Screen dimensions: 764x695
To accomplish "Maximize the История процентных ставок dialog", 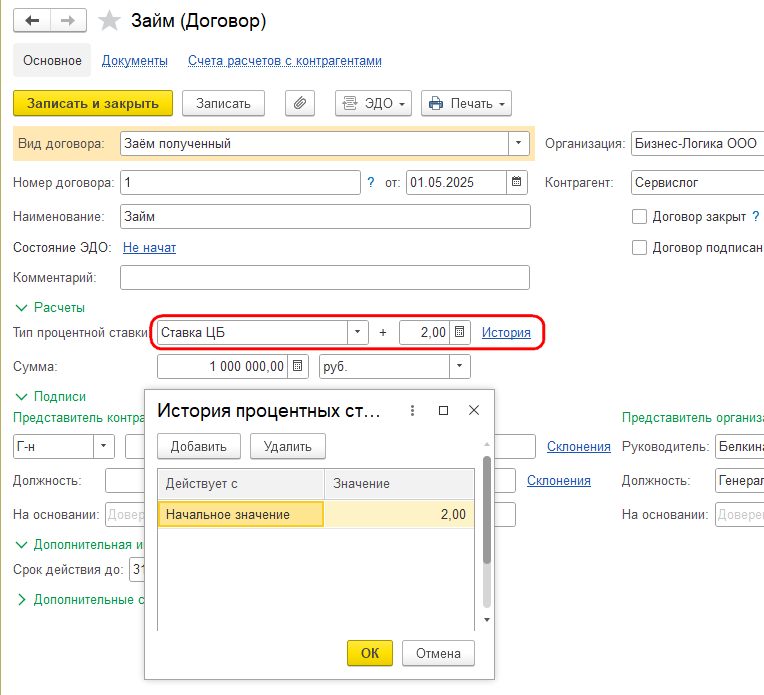I will [x=443, y=410].
